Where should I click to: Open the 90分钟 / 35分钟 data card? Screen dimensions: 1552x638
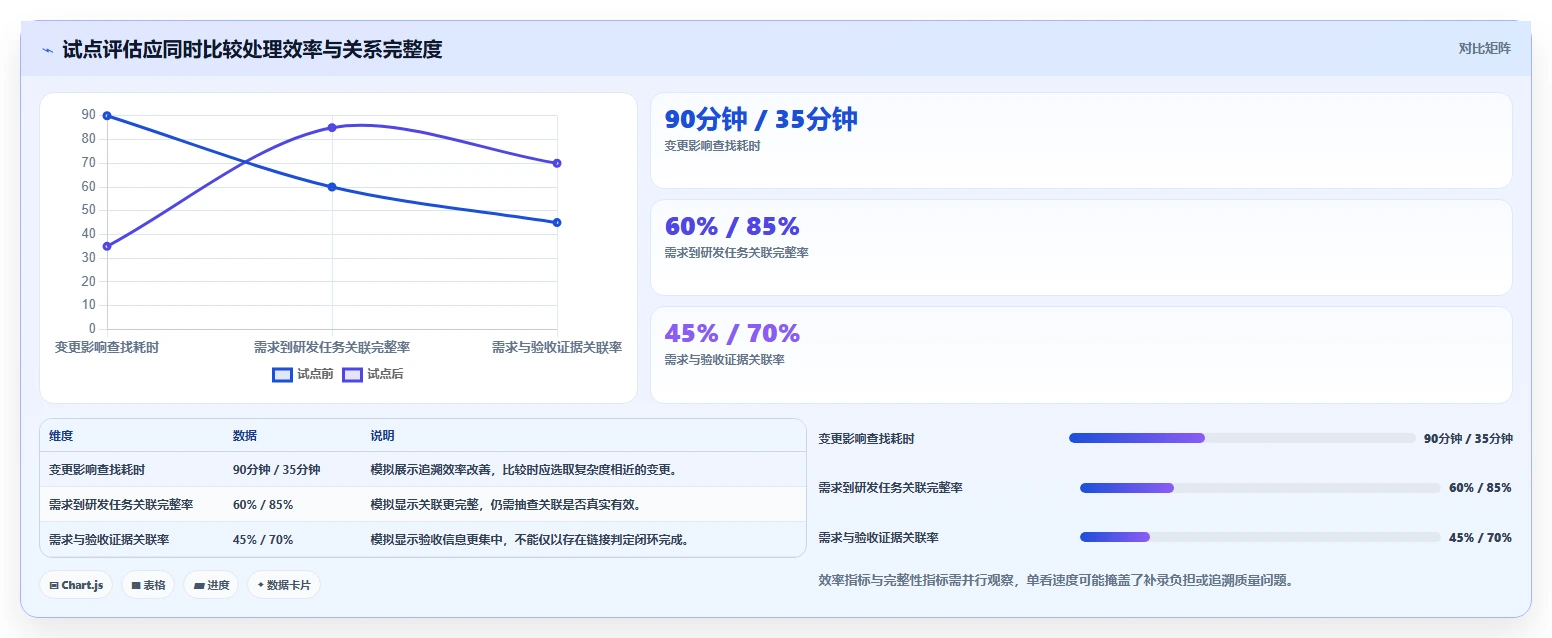[1081, 140]
